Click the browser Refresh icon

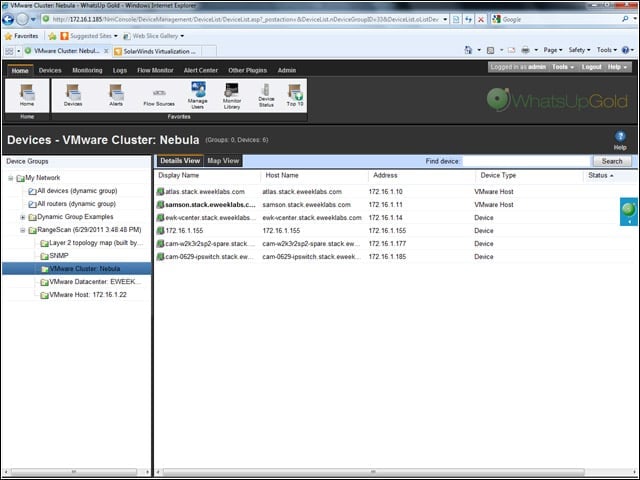tap(468, 19)
